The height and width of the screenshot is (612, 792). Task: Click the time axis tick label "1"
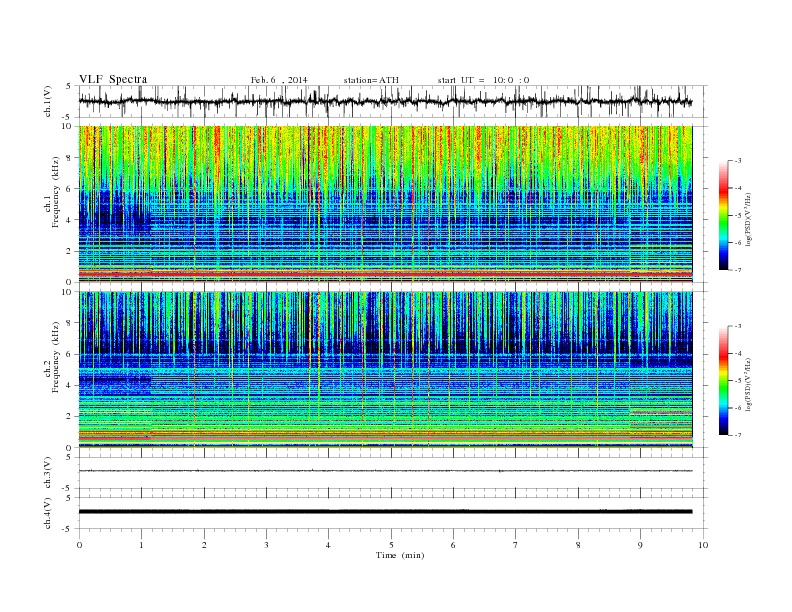coord(141,545)
